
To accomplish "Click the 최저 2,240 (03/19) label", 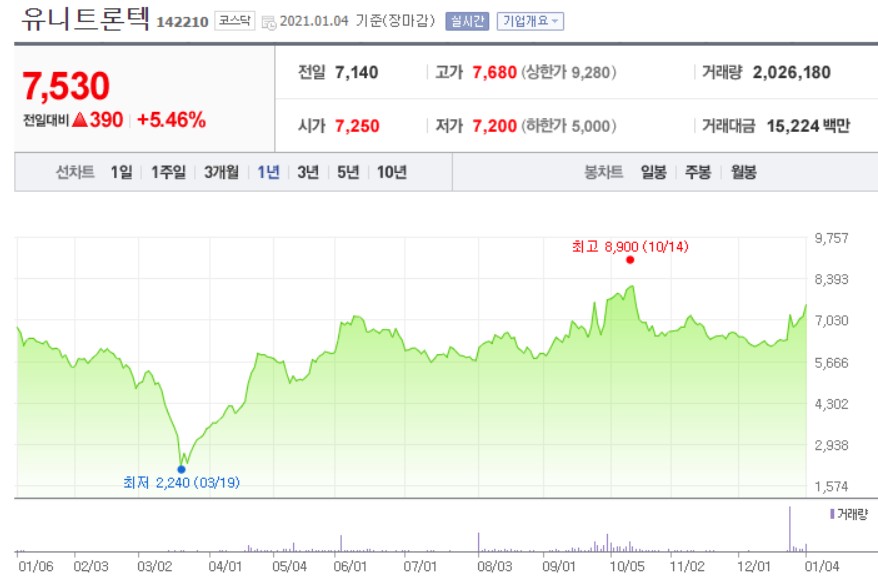I will 181,482.
